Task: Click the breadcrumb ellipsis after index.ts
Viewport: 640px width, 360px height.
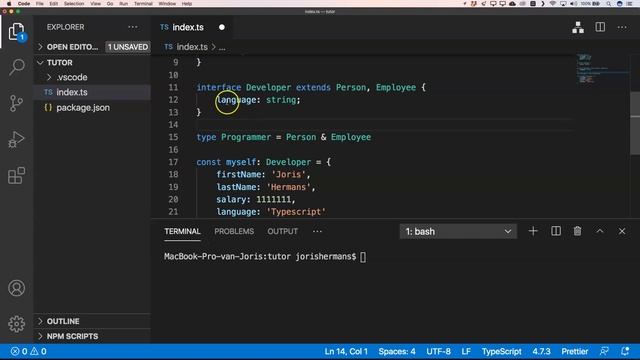Action: (x=222, y=48)
